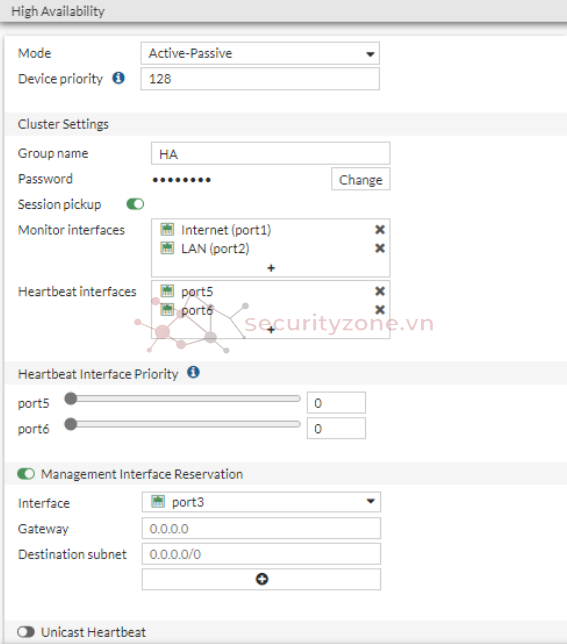Click the Group name field containing HA

click(x=271, y=154)
